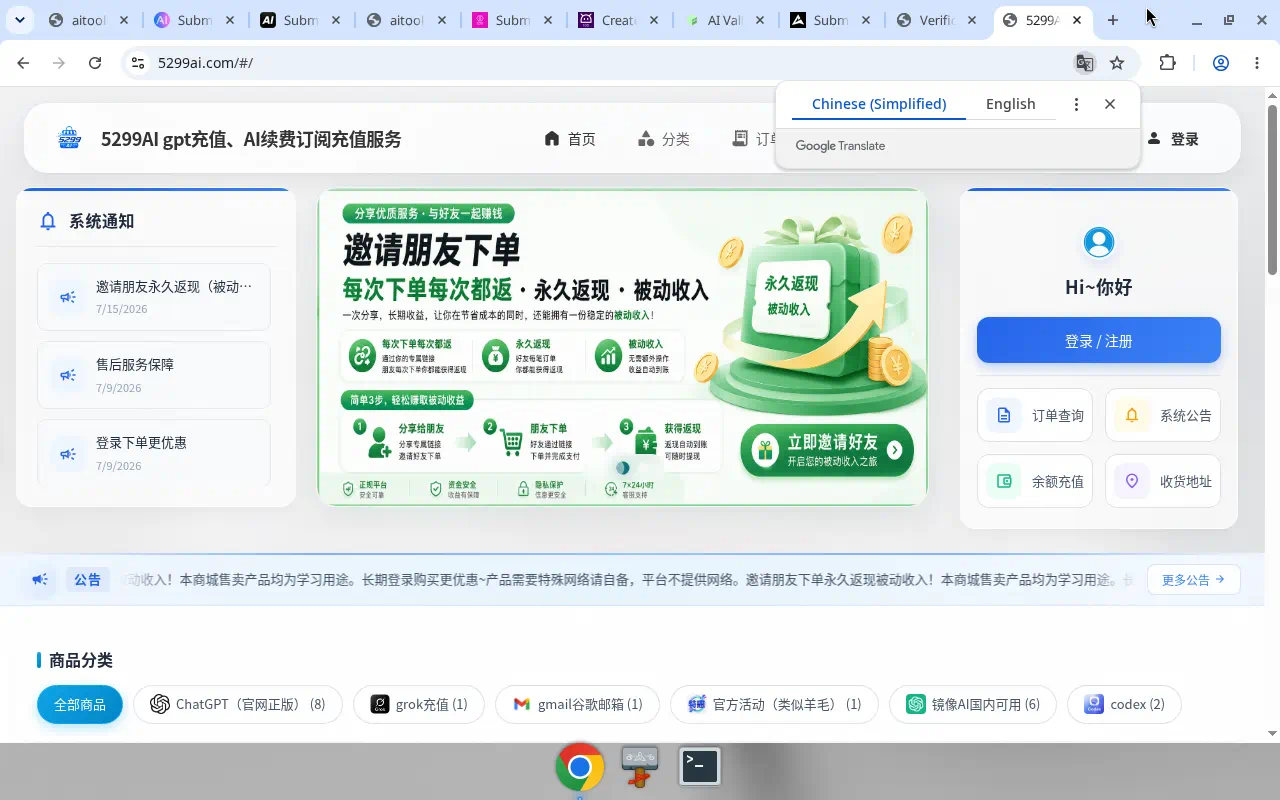Open the middle taskbar application icon

click(640, 767)
